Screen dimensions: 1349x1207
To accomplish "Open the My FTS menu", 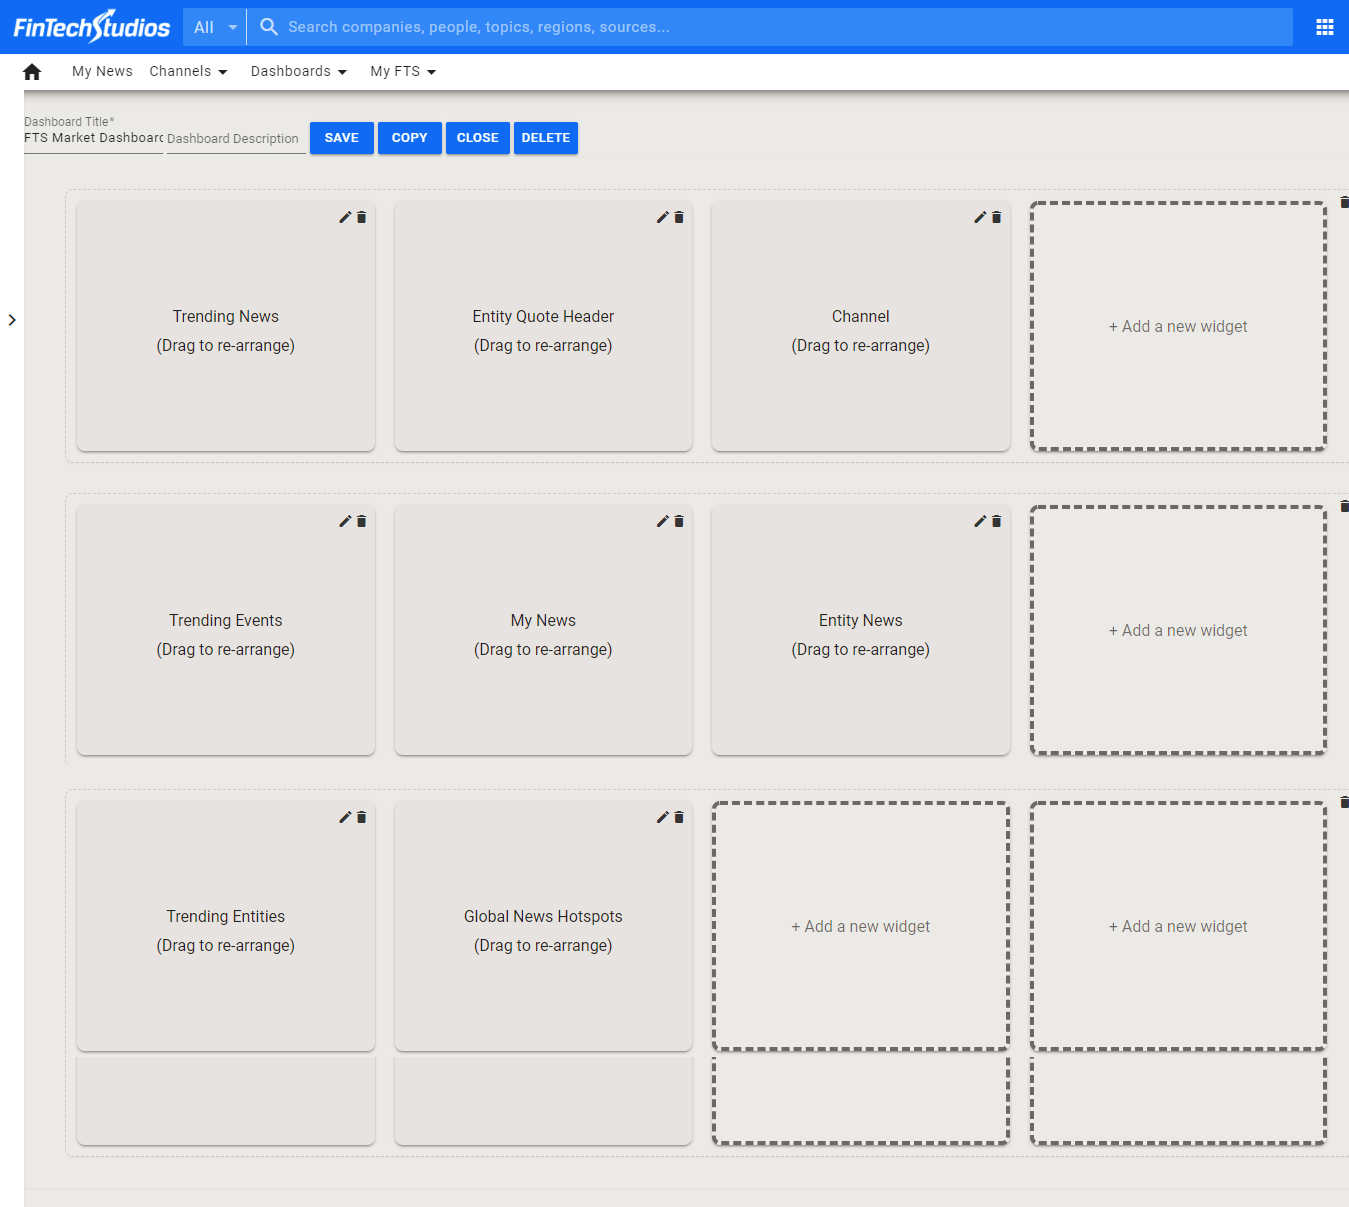I will point(403,71).
